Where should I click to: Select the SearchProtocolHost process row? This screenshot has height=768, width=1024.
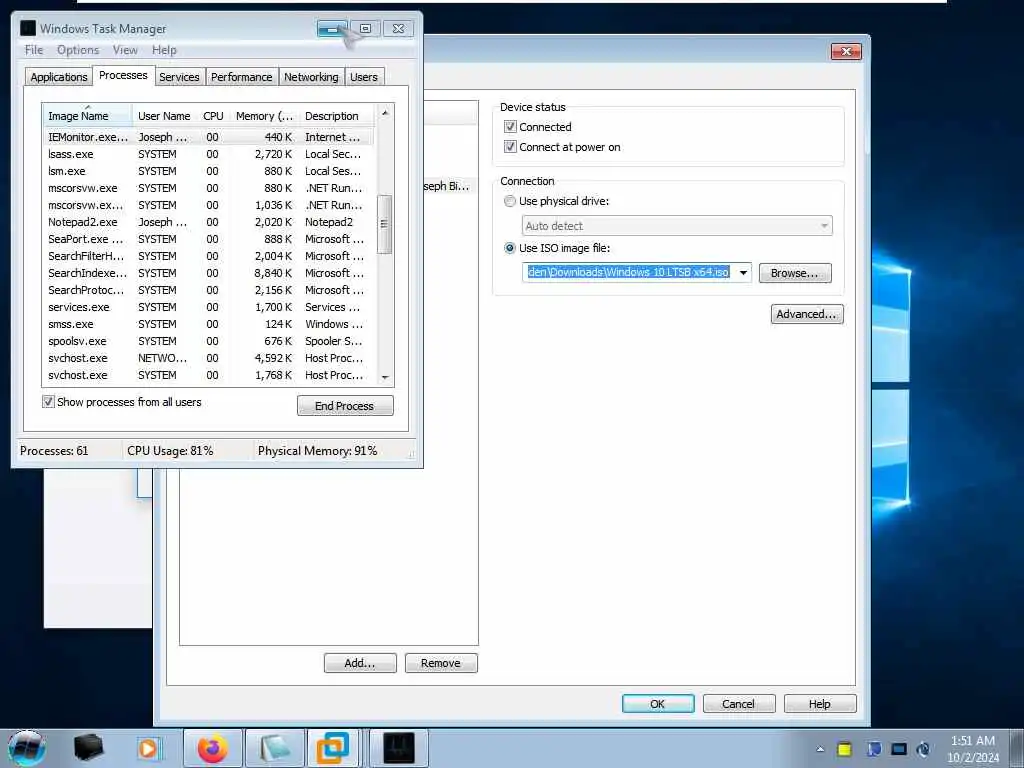tap(208, 290)
